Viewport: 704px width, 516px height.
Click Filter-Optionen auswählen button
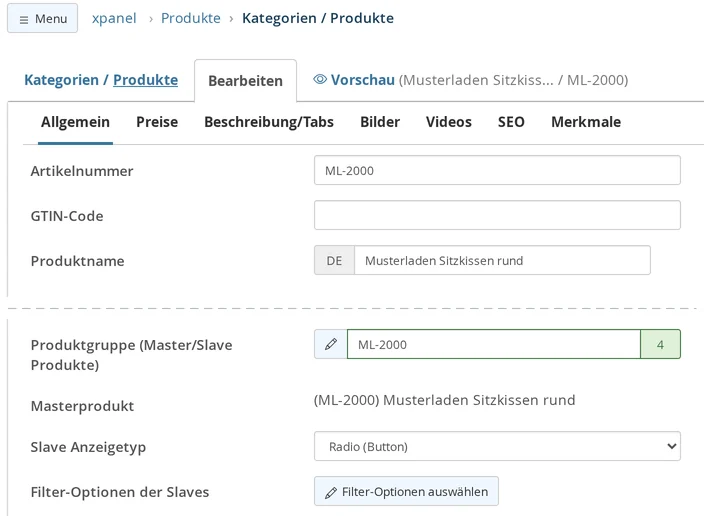point(406,492)
